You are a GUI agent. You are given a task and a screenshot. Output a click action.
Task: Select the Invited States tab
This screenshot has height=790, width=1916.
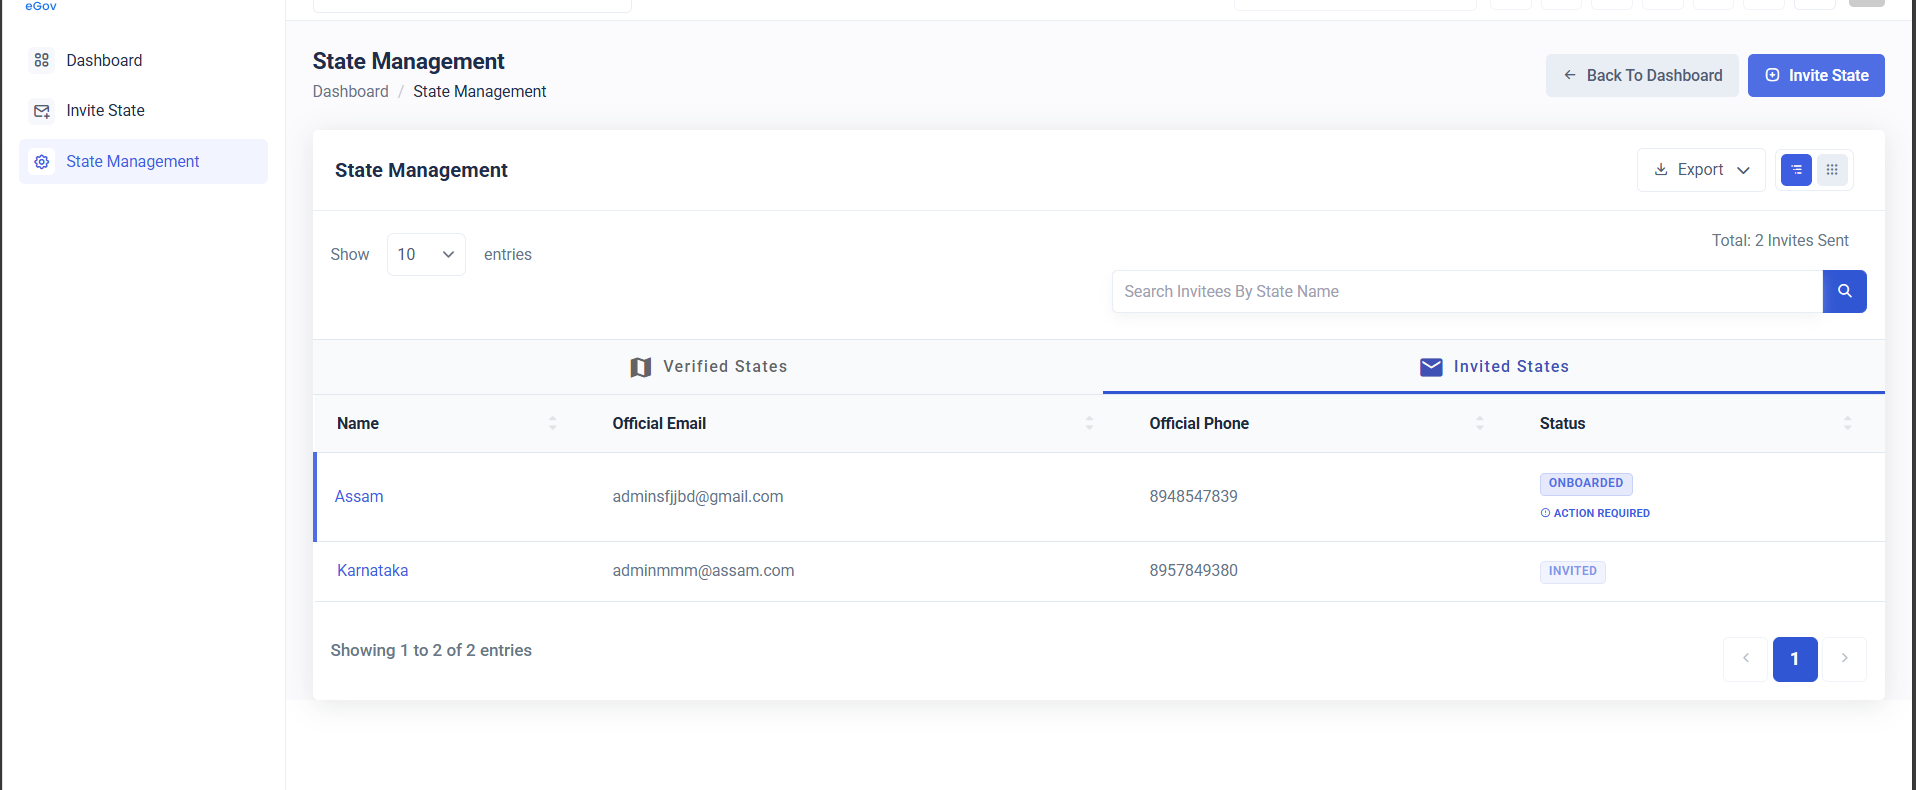pos(1494,367)
